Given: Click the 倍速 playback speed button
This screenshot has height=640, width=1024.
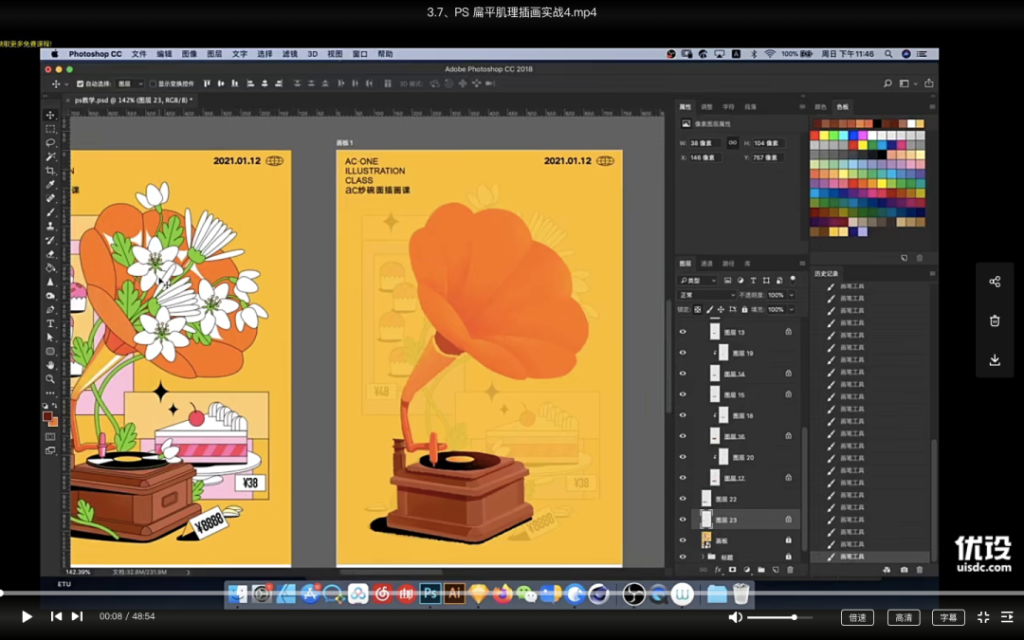Looking at the screenshot, I should point(856,617).
